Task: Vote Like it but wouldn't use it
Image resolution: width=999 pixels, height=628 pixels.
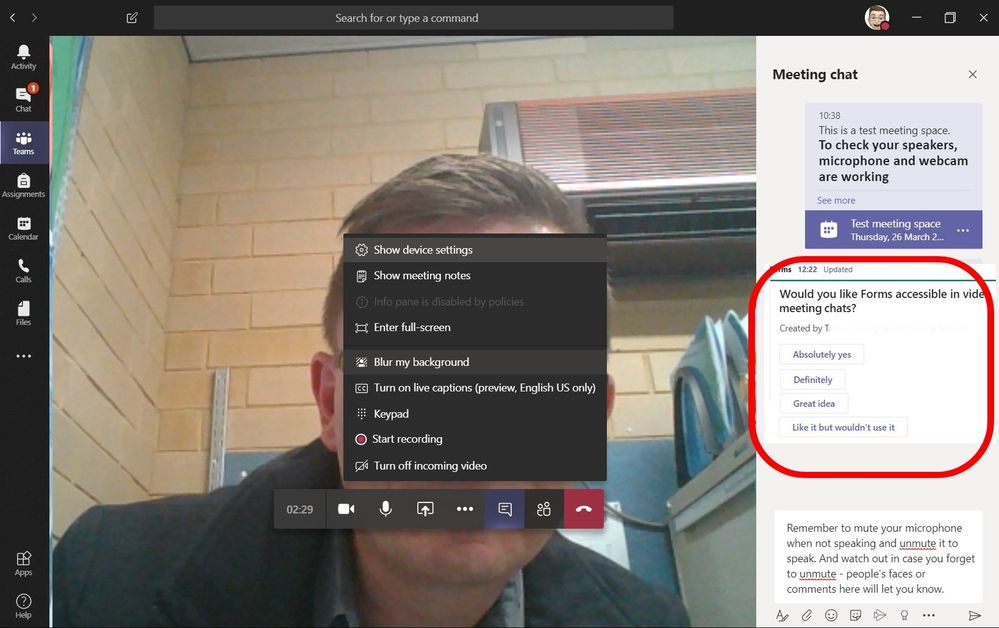Action: (843, 427)
